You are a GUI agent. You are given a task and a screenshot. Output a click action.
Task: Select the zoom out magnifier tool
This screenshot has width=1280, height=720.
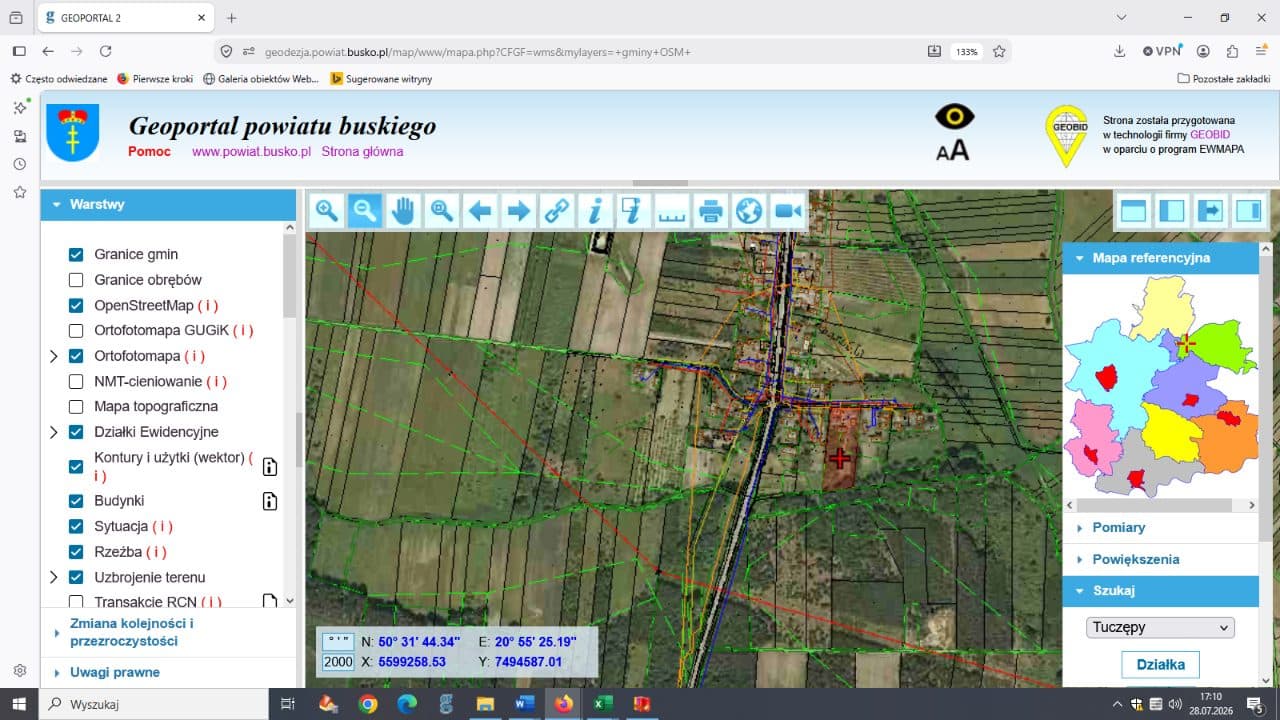[365, 210]
